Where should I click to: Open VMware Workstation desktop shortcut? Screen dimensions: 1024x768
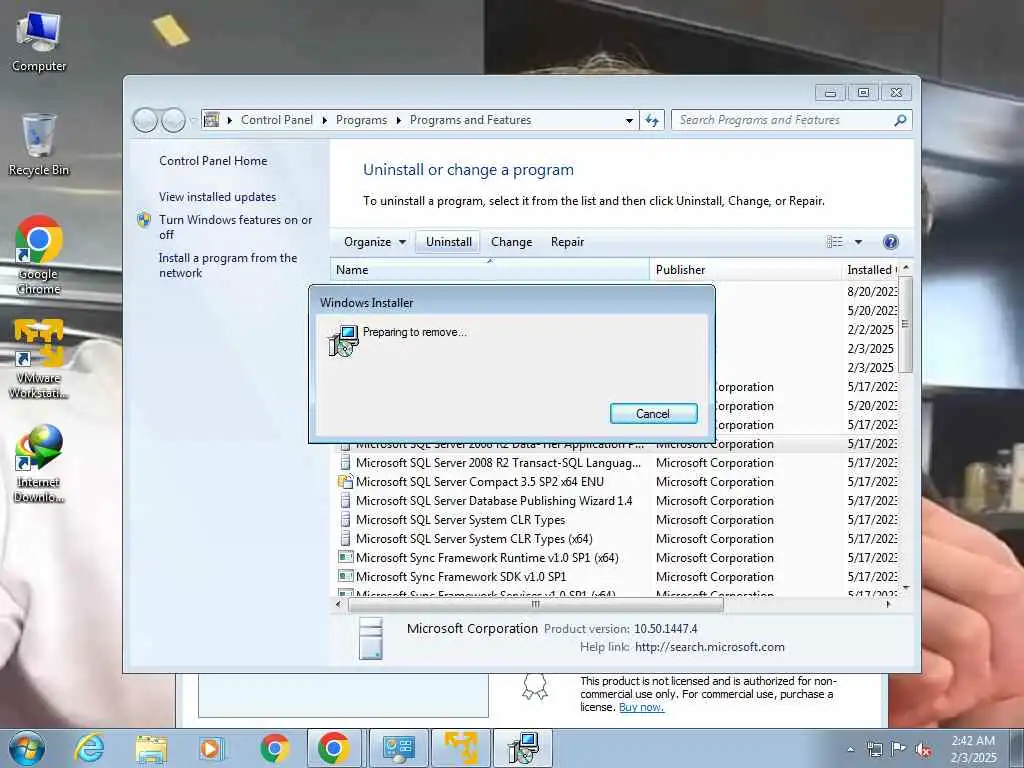click(x=39, y=359)
